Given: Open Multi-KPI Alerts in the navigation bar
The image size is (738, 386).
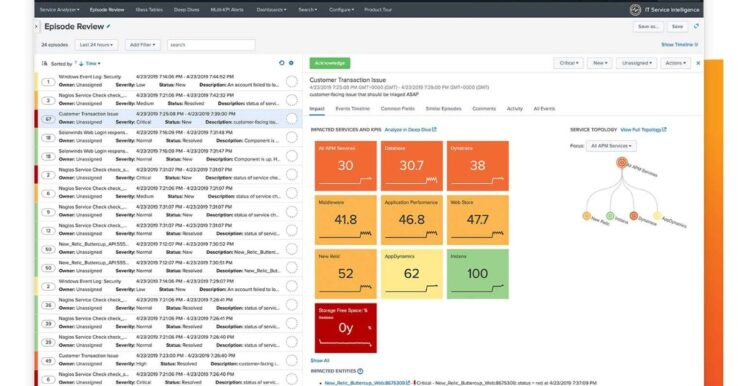Looking at the screenshot, I should click(x=227, y=9).
